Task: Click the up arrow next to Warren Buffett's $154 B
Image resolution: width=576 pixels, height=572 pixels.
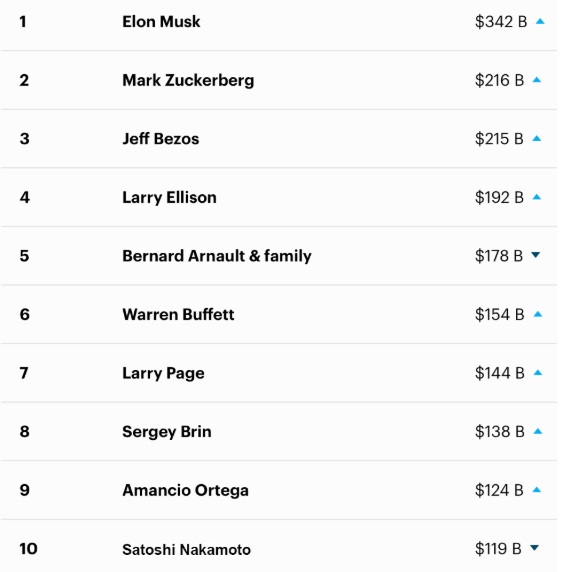Action: coord(538,314)
